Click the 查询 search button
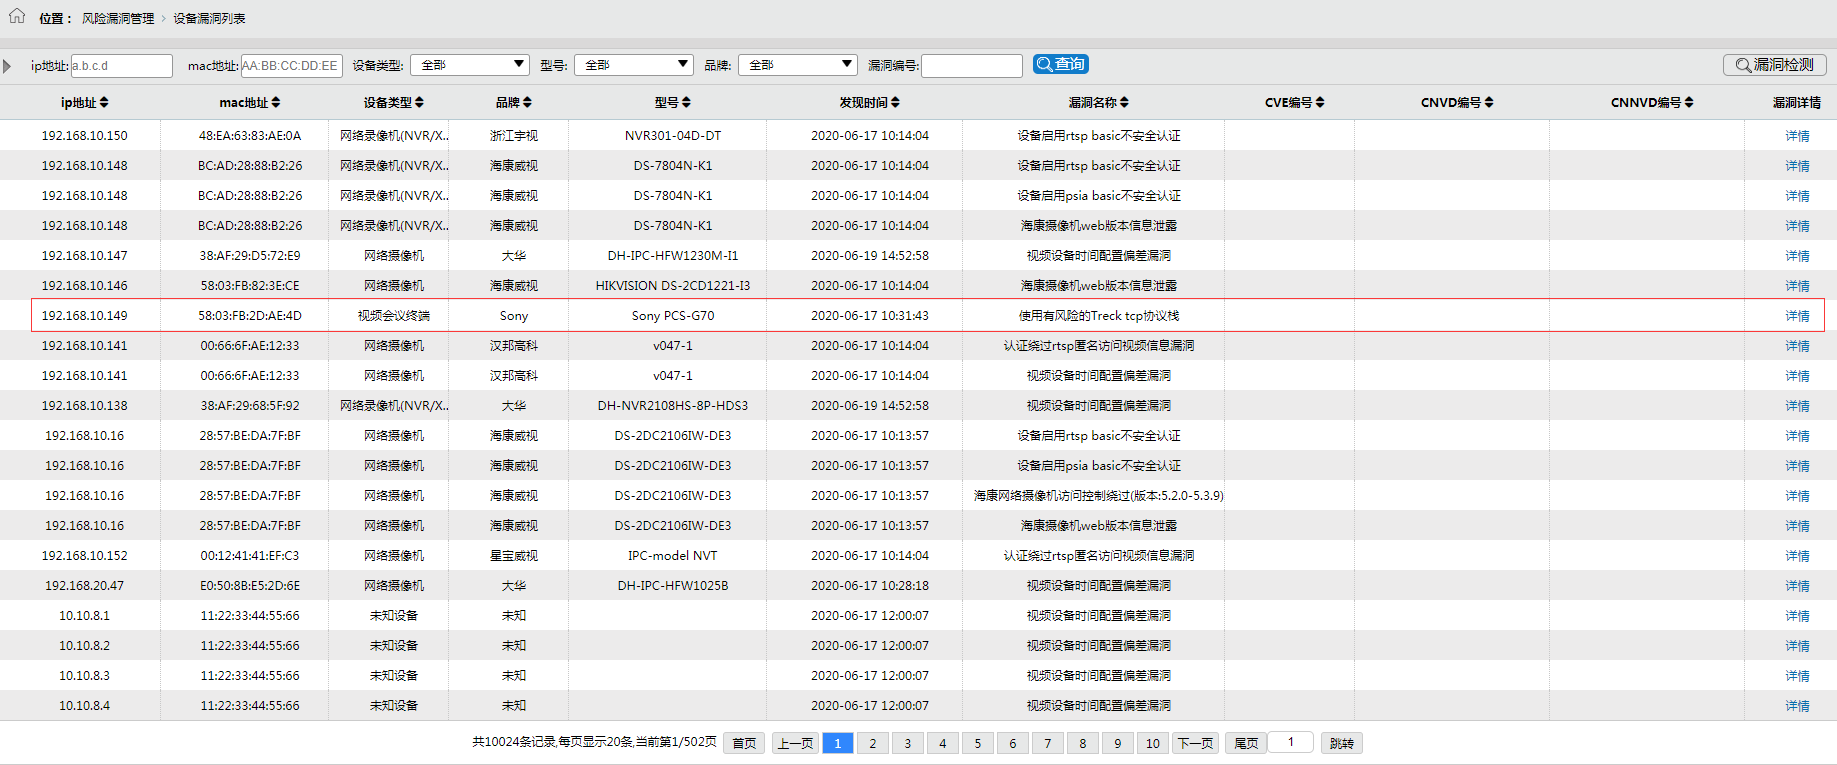The height and width of the screenshot is (765, 1837). tap(1061, 64)
